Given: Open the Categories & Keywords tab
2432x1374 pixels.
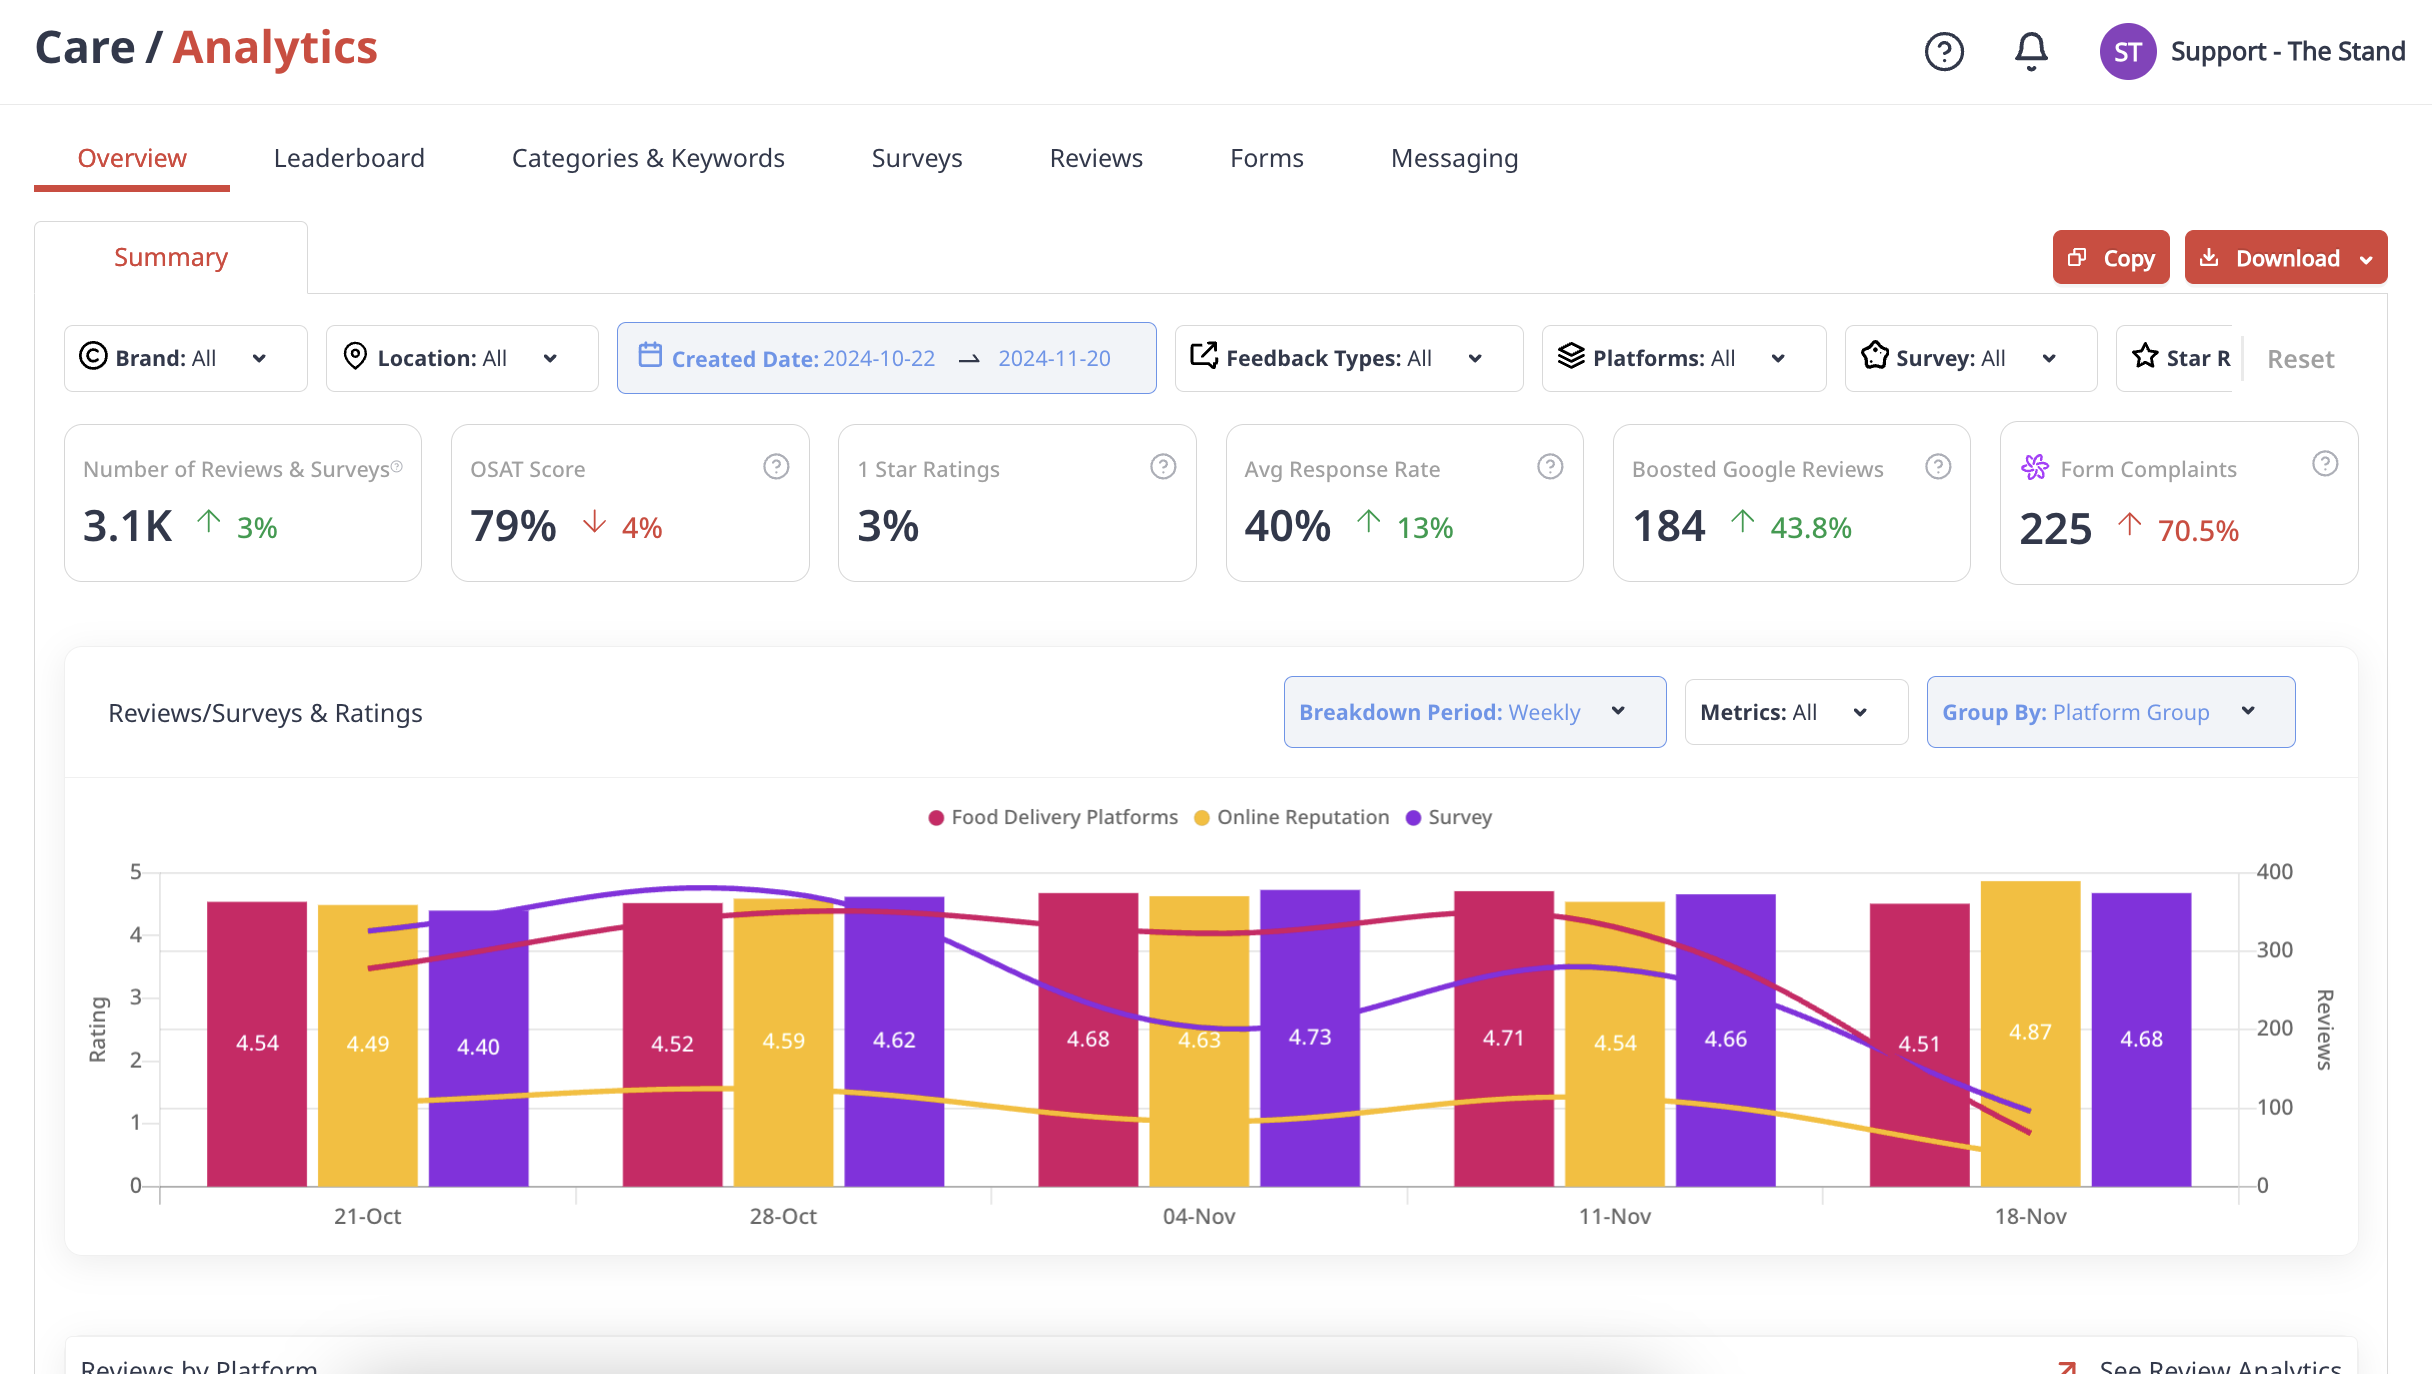Looking at the screenshot, I should tap(648, 158).
